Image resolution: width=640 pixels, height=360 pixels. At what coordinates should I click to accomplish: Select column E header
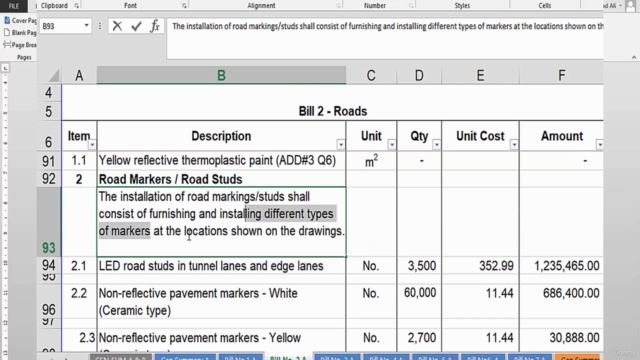click(x=480, y=76)
